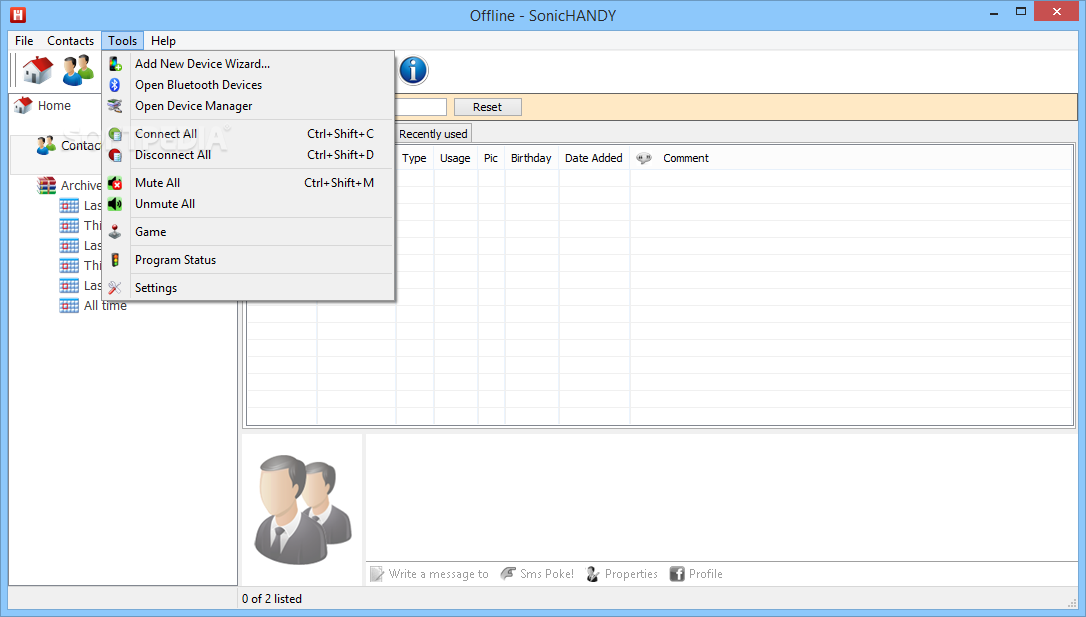Choose Open Device Manager

pos(248,106)
